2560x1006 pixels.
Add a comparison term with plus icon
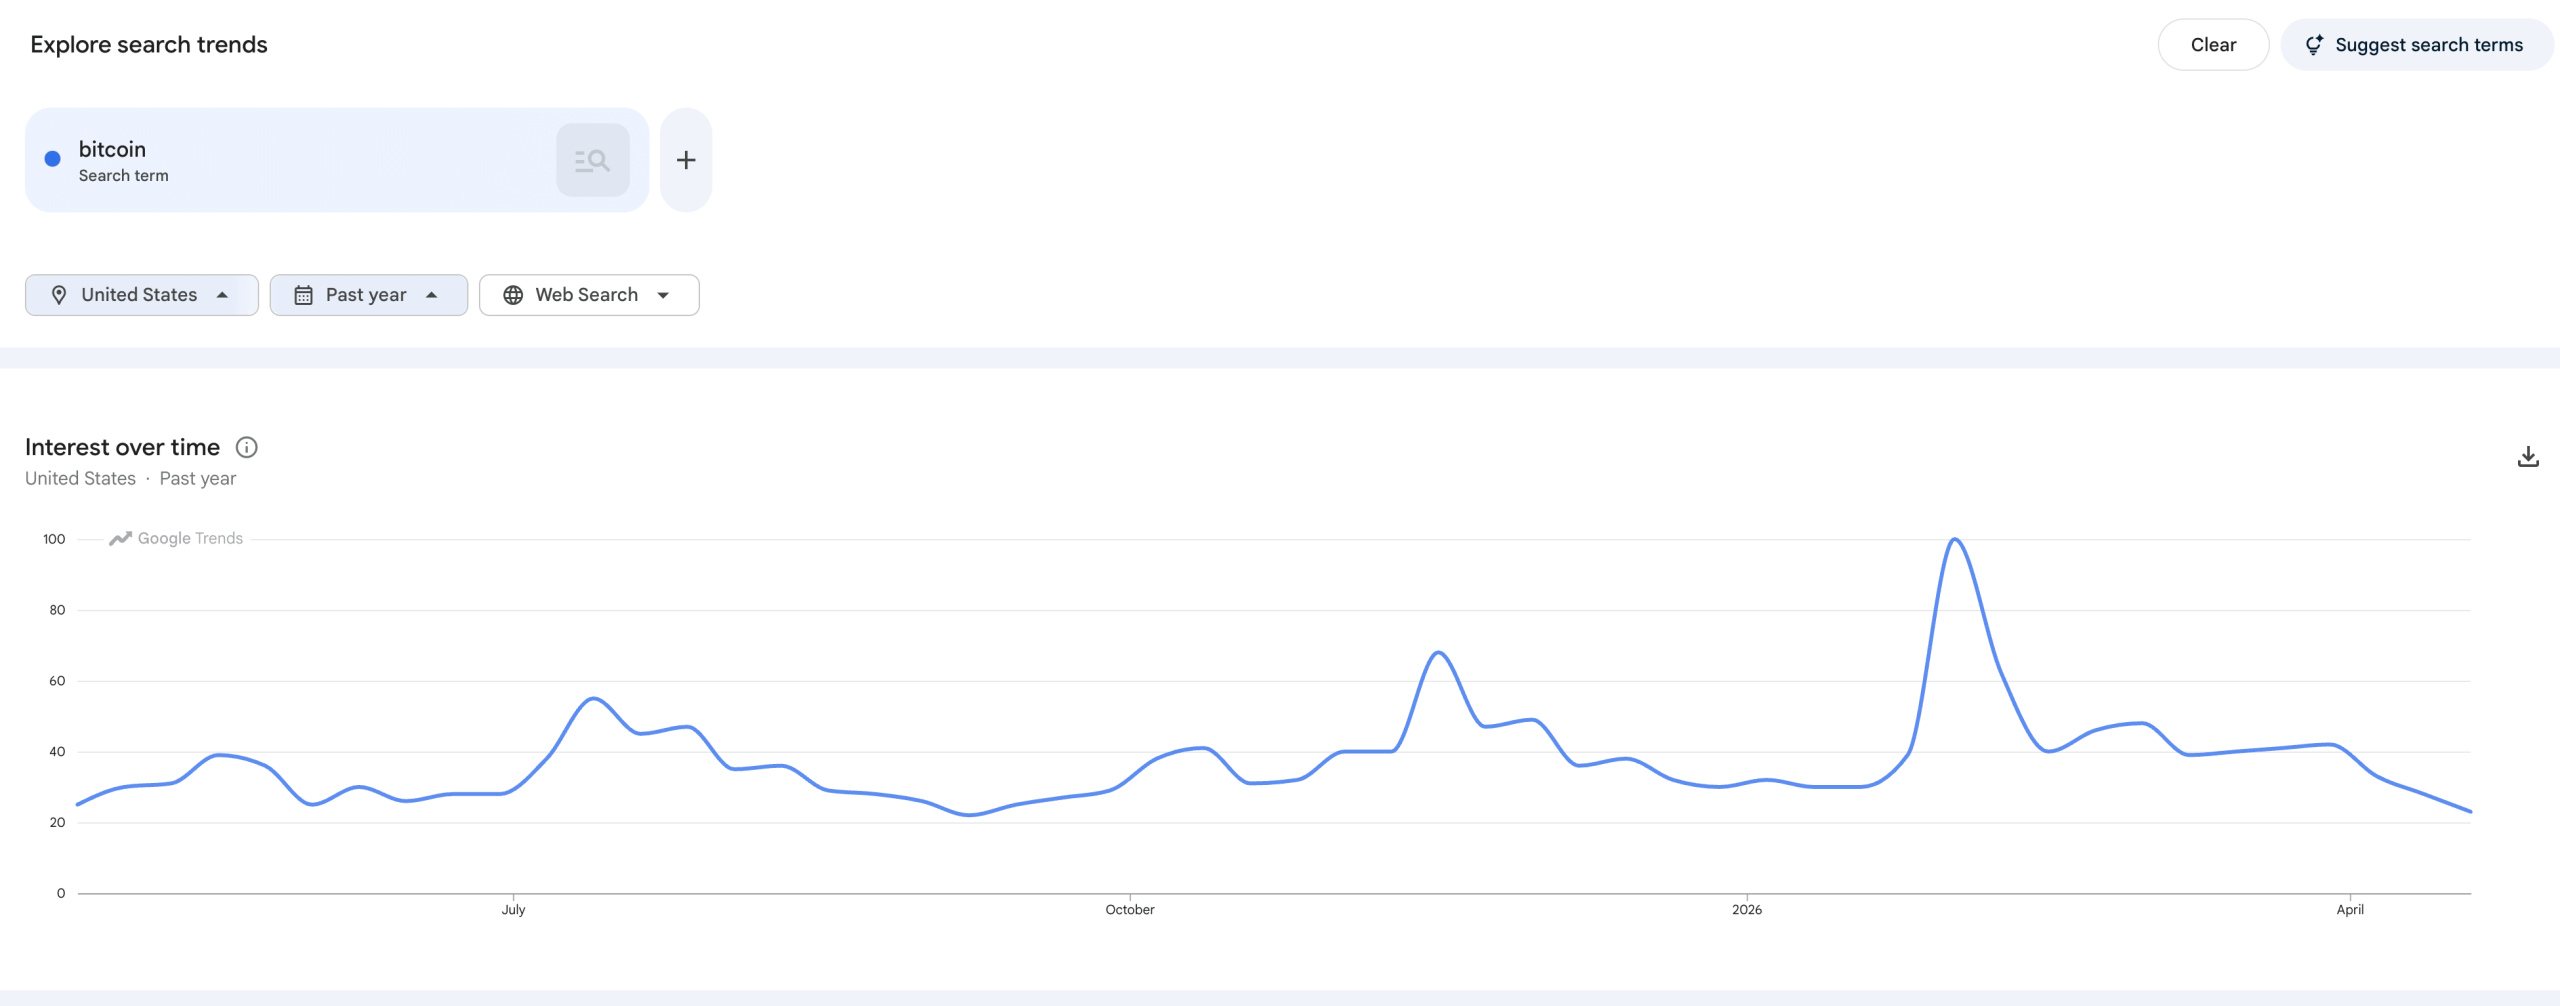[x=686, y=160]
